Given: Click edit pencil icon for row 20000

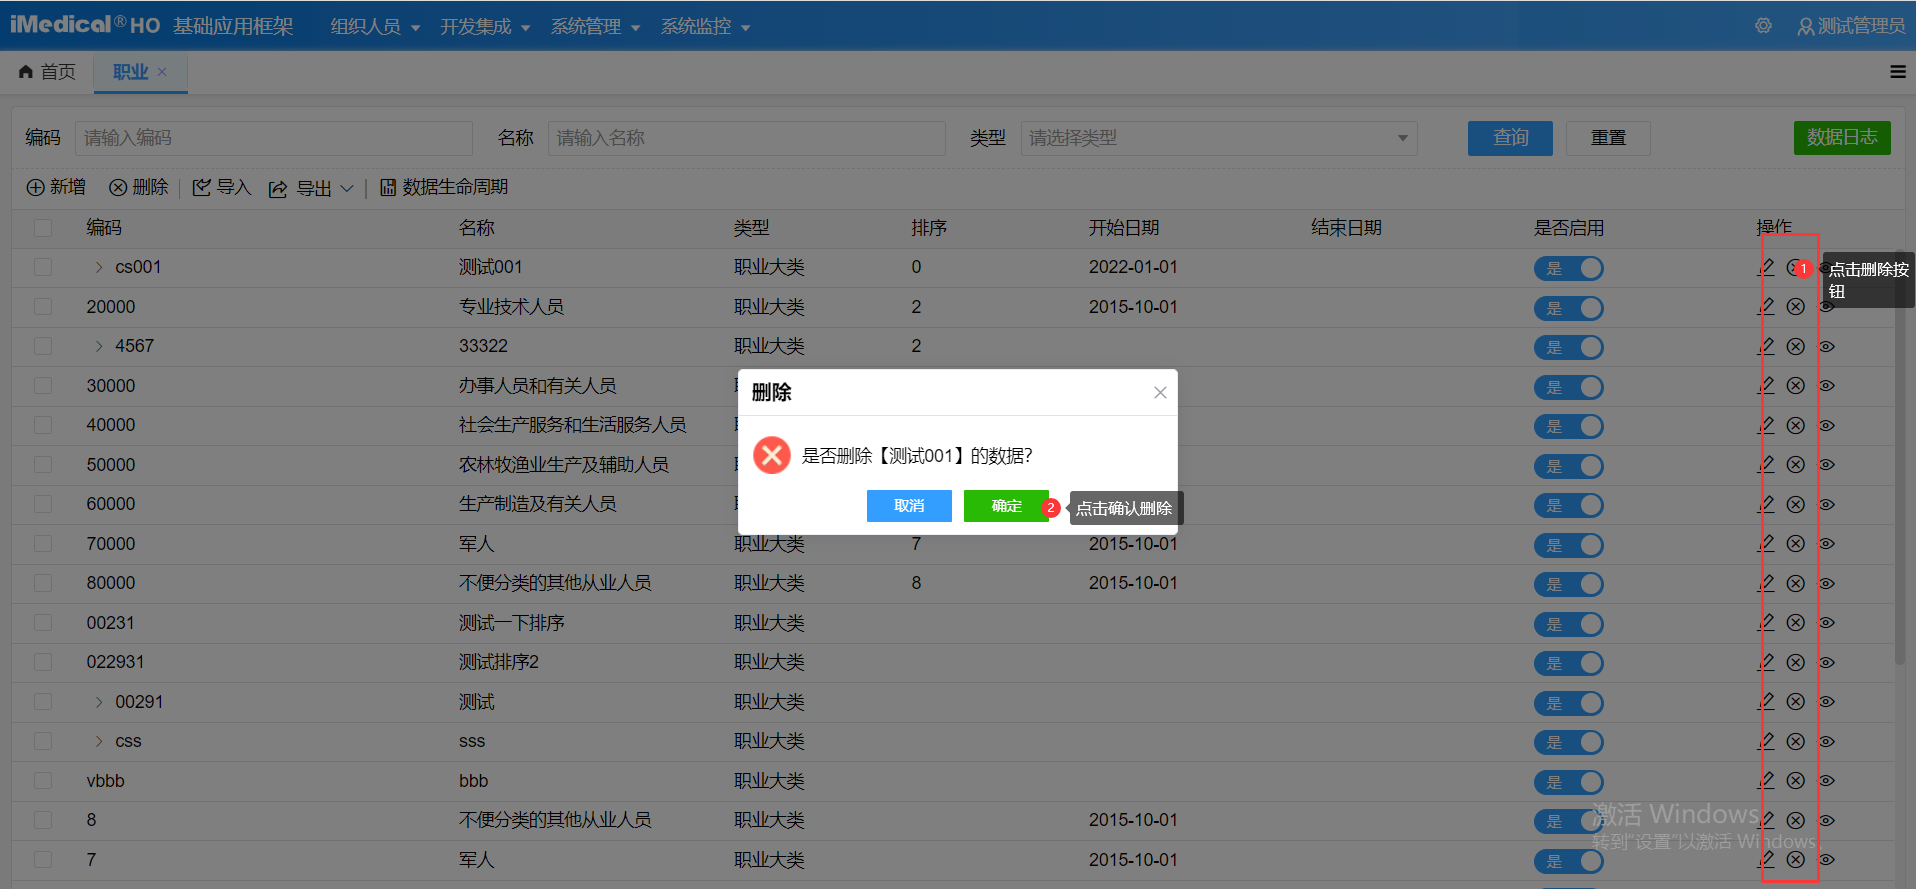Looking at the screenshot, I should (x=1767, y=307).
